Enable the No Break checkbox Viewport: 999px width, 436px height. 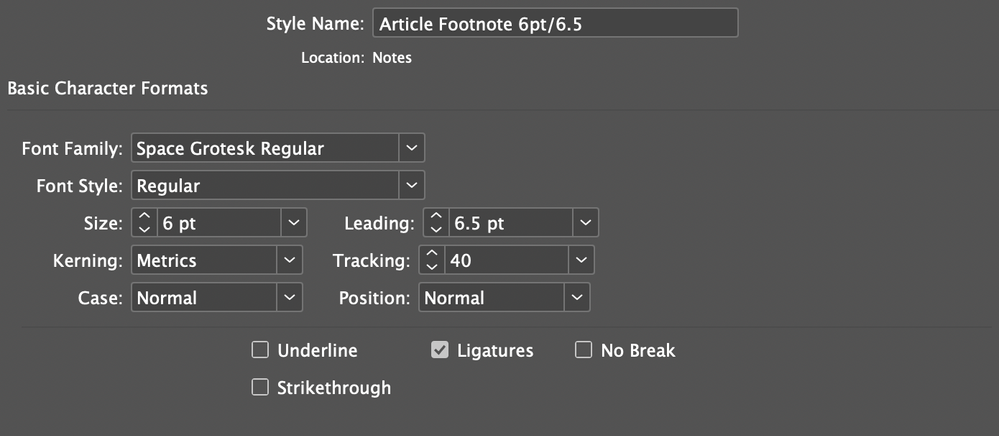[584, 350]
